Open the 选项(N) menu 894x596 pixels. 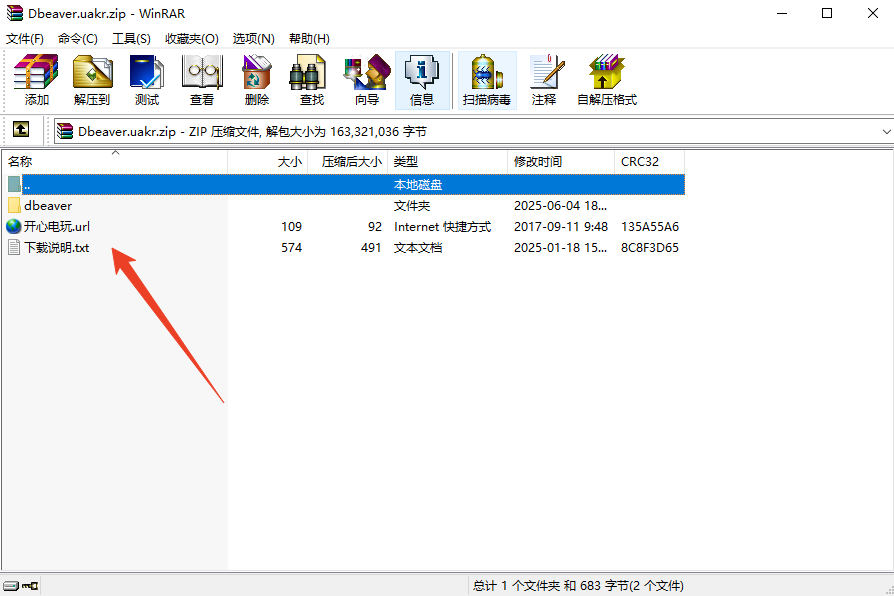[253, 39]
